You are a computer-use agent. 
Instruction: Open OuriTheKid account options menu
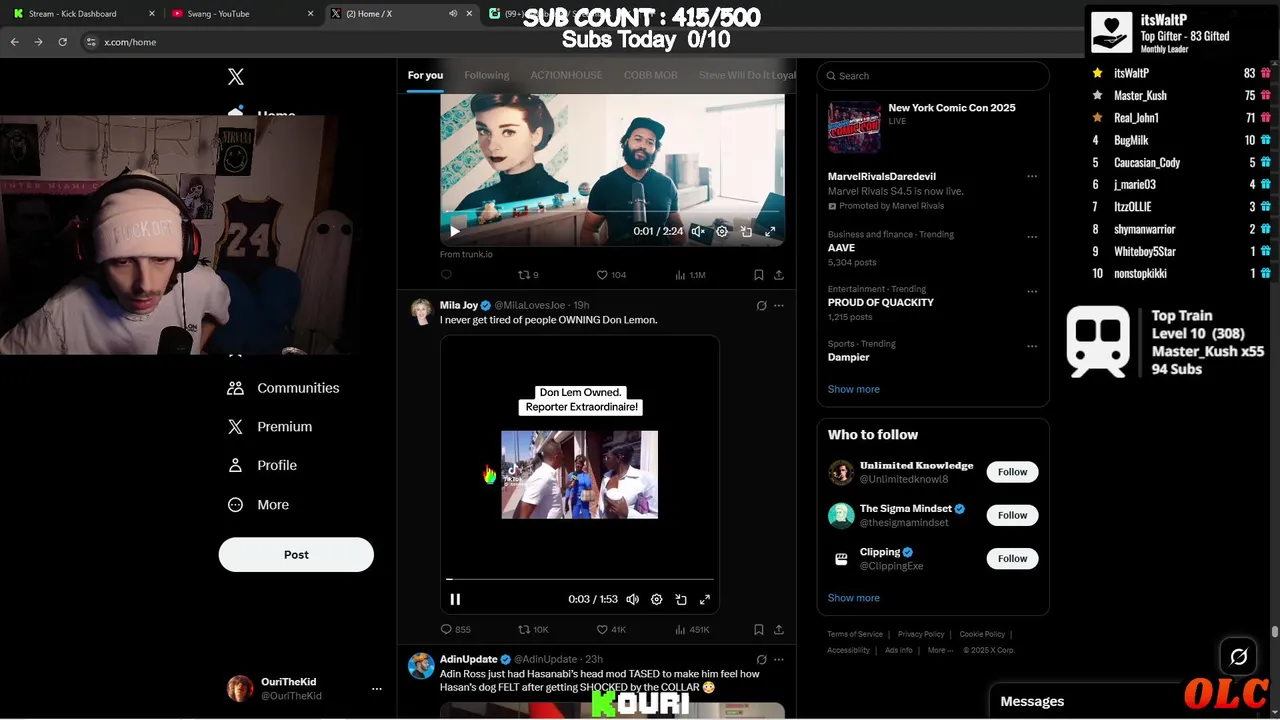click(x=377, y=689)
